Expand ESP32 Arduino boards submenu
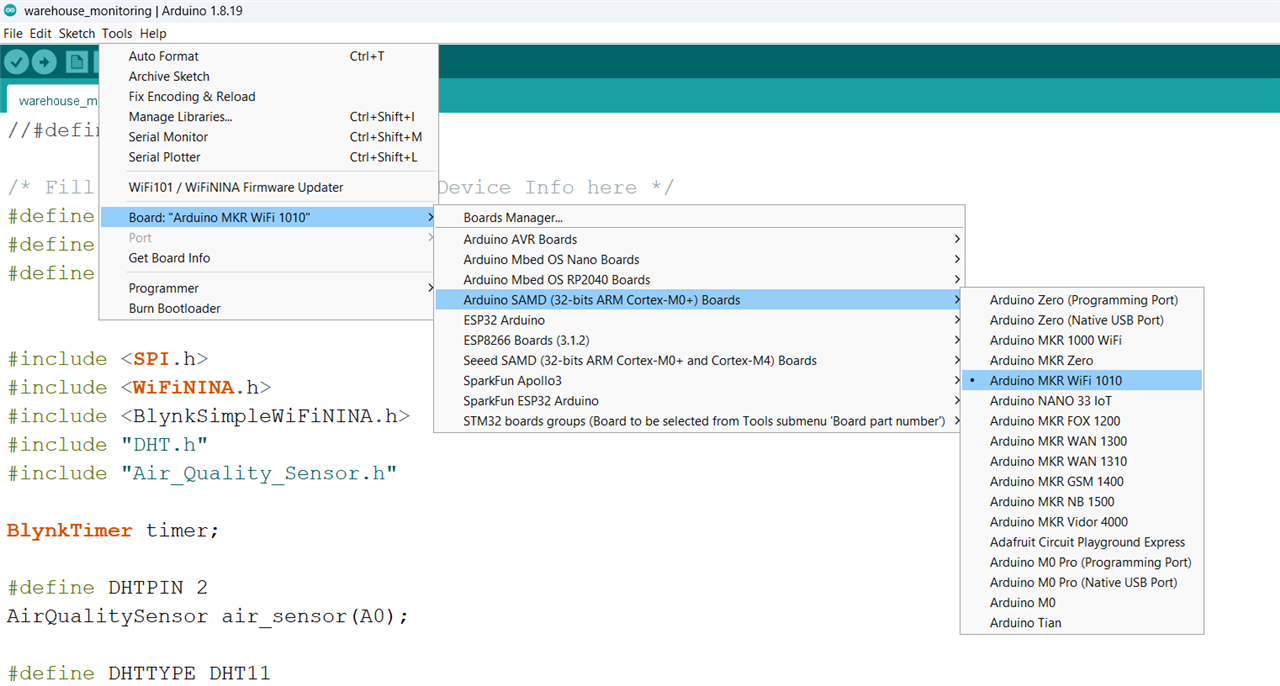1280x686 pixels. [x=504, y=321]
